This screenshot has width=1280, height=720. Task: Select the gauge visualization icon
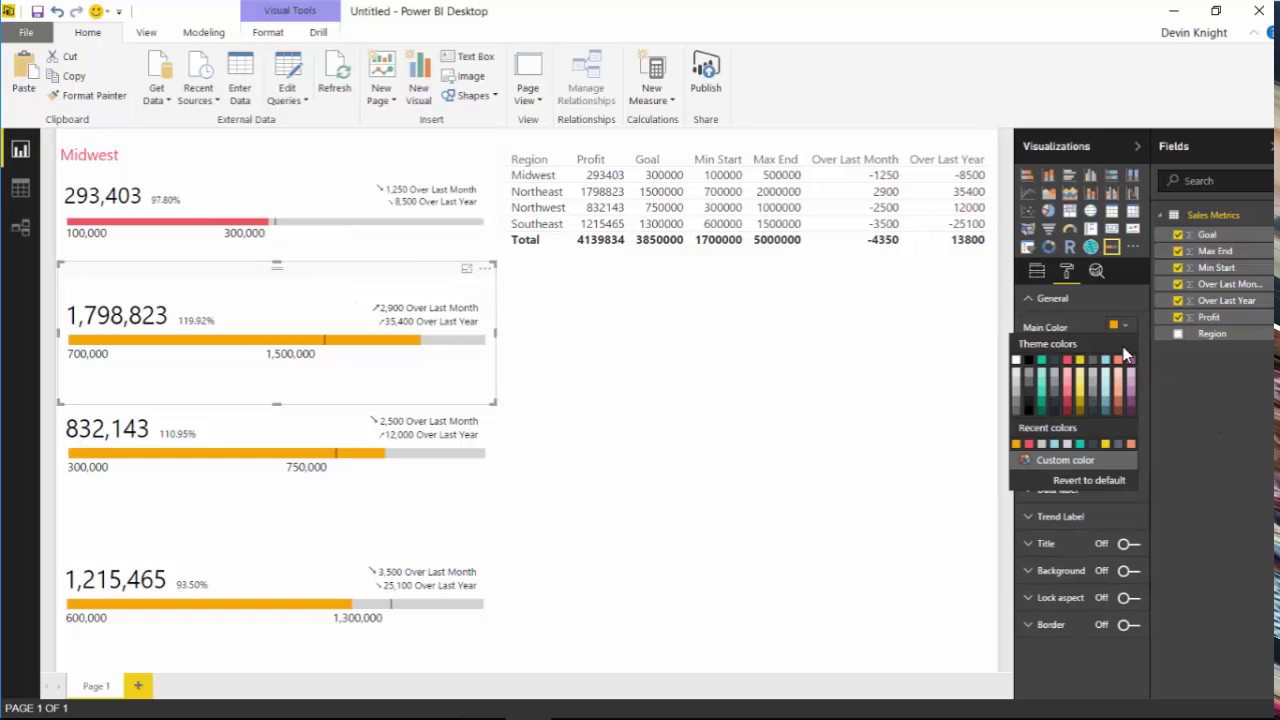point(1069,229)
